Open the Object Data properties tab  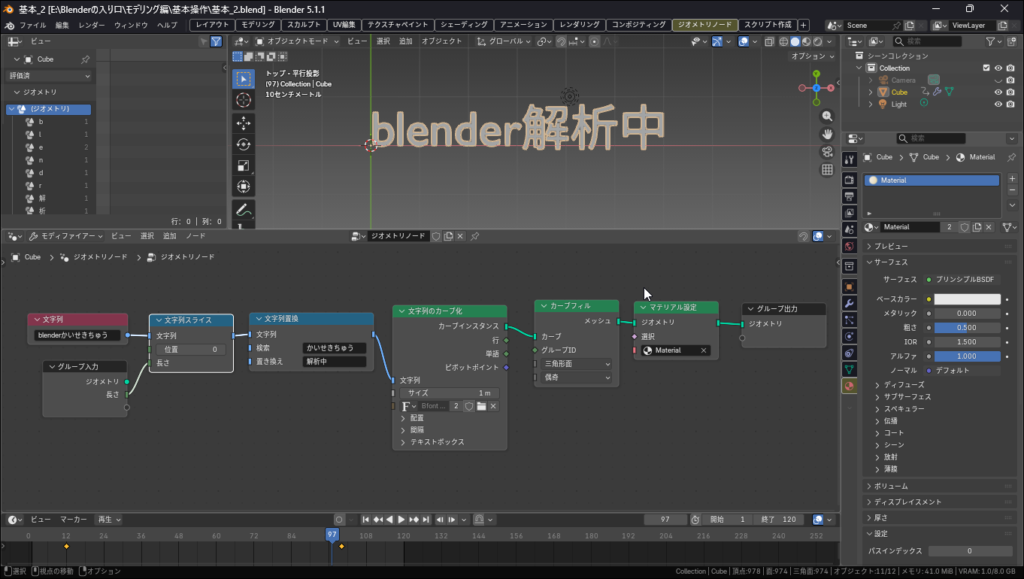tap(849, 369)
